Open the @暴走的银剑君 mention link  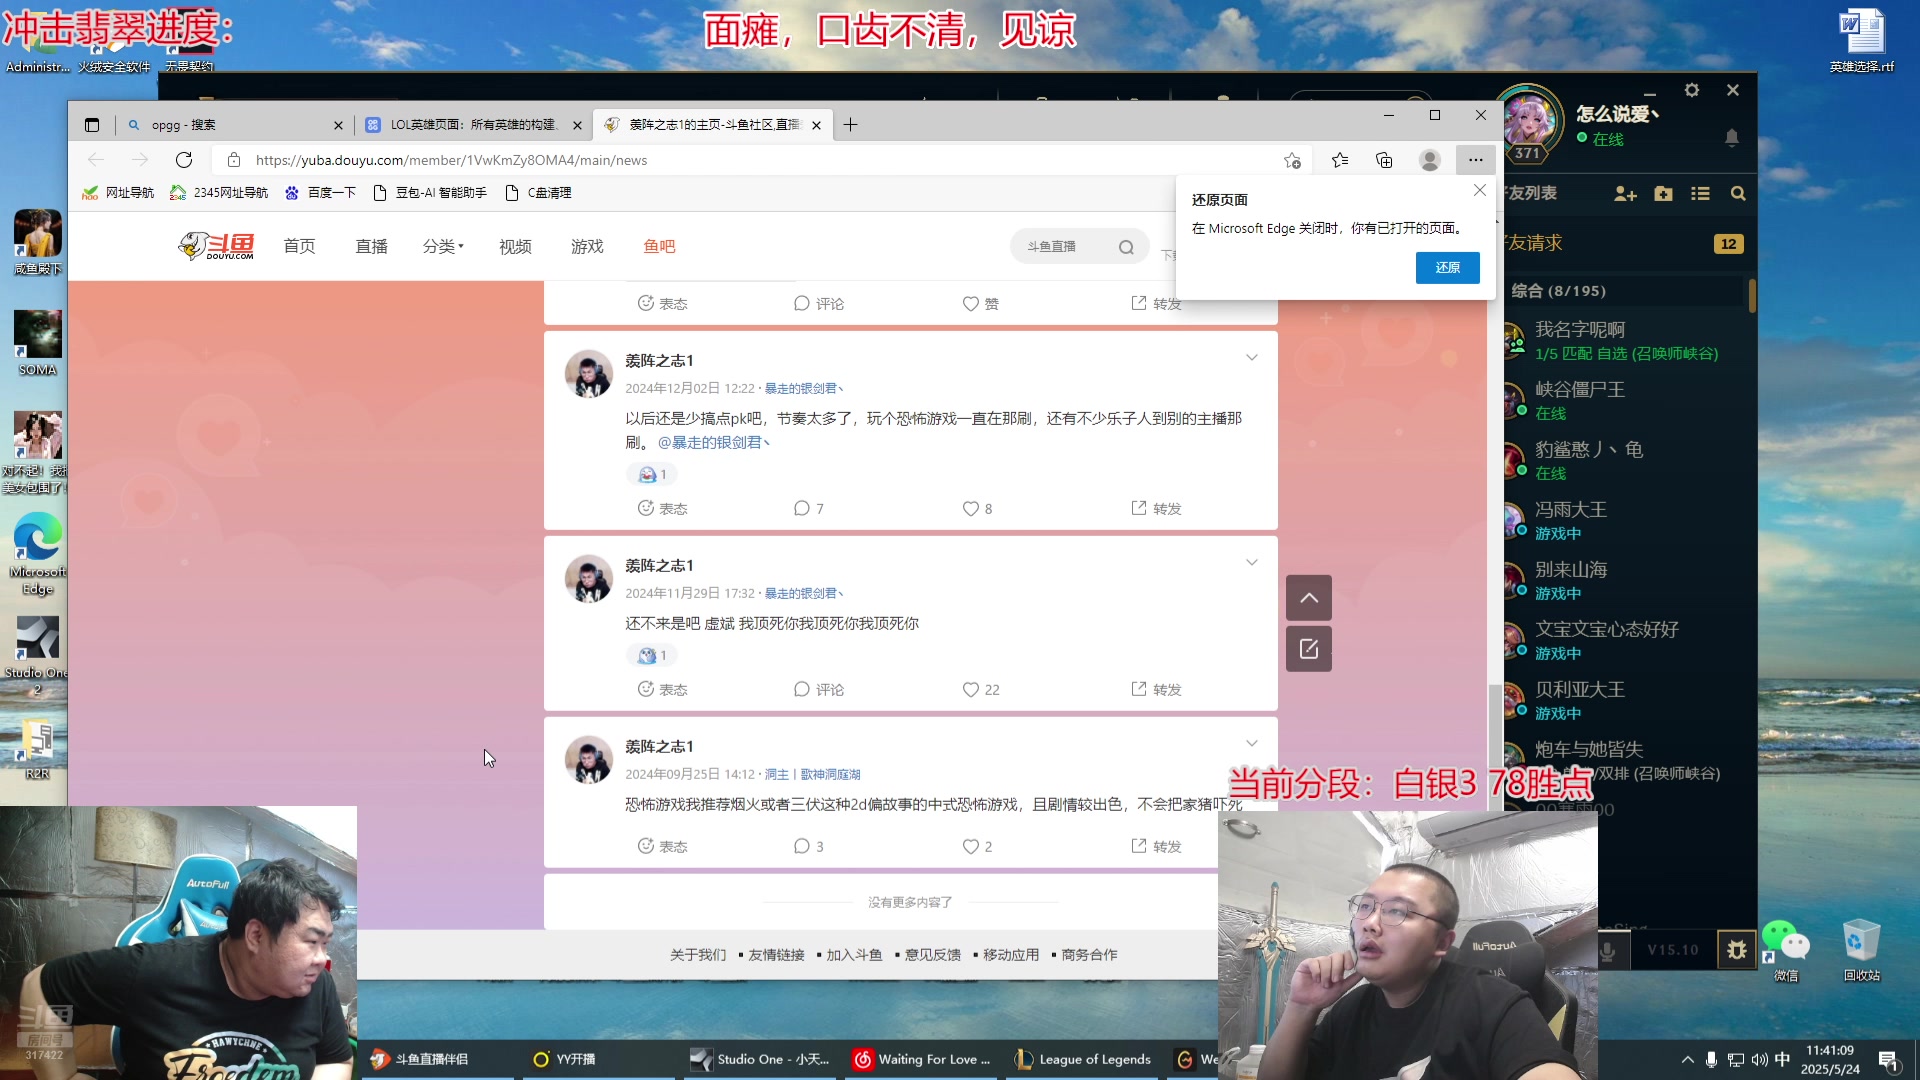(x=714, y=442)
